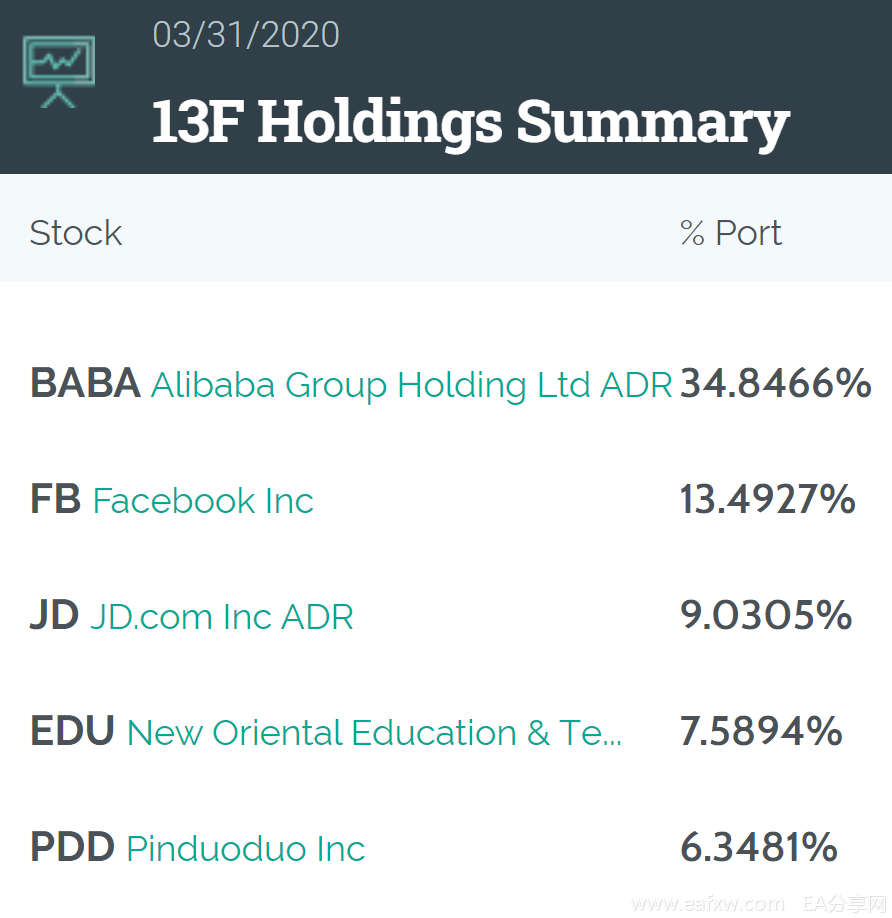This screenshot has height=918, width=892.
Task: Select the 34.8466% portfolio value
Action: point(776,383)
